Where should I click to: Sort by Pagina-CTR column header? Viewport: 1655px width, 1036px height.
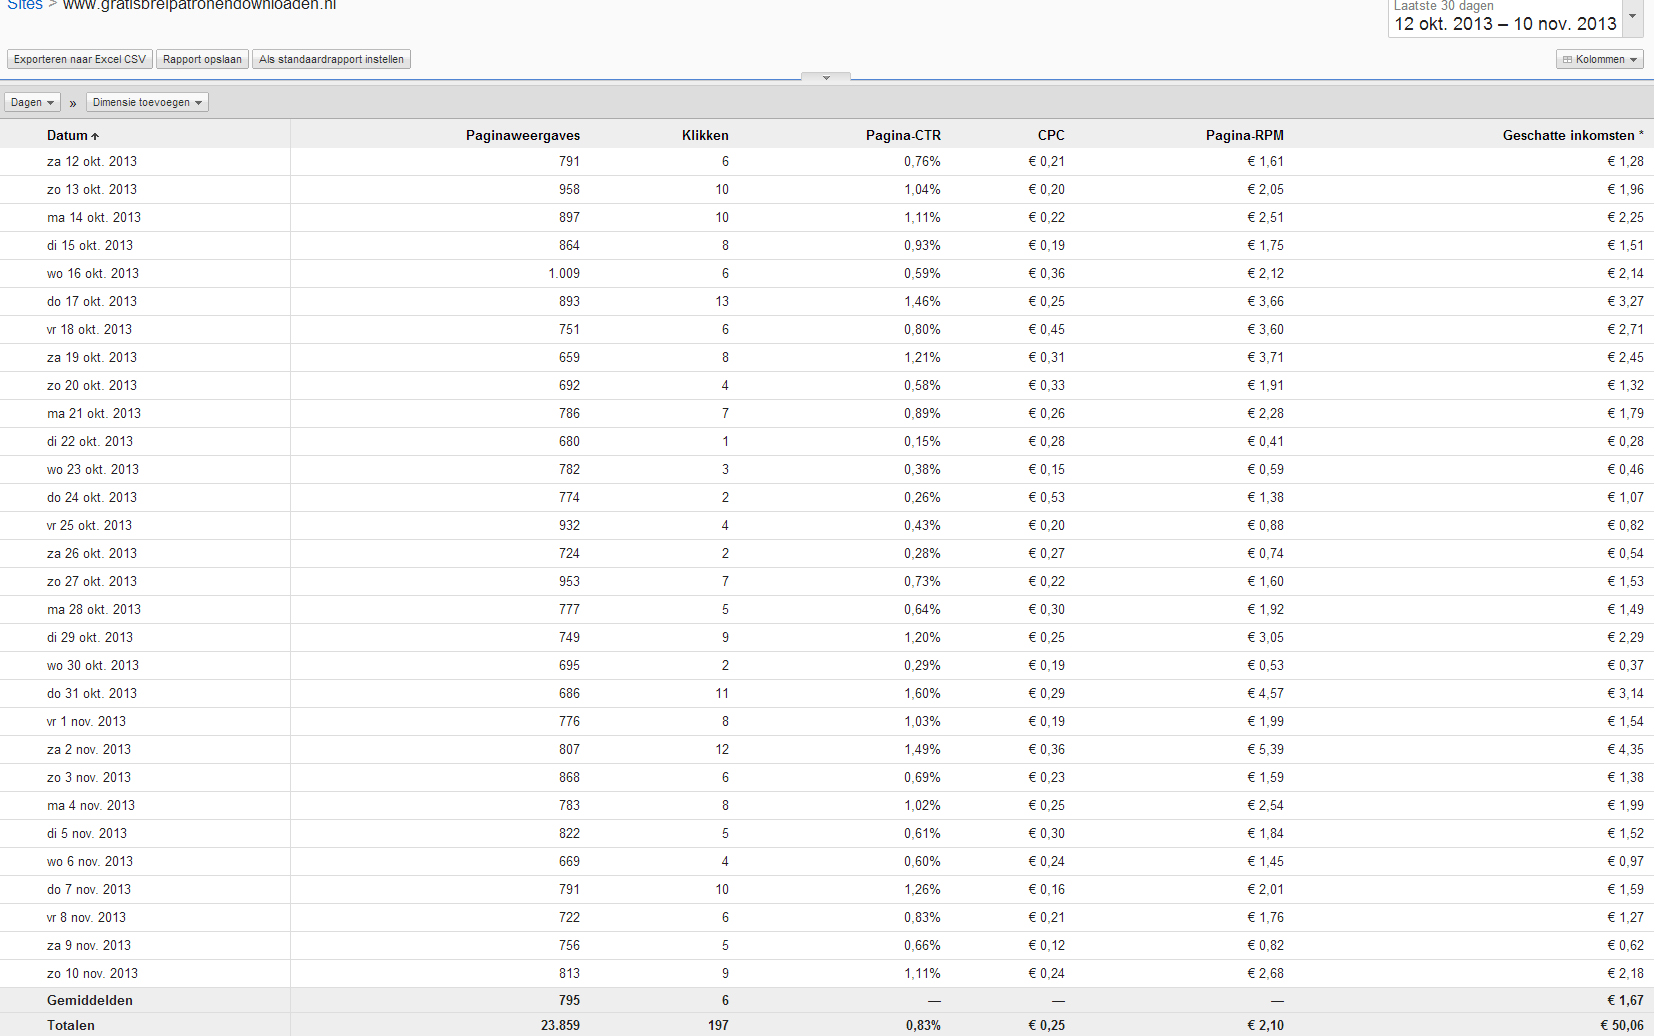tap(903, 135)
